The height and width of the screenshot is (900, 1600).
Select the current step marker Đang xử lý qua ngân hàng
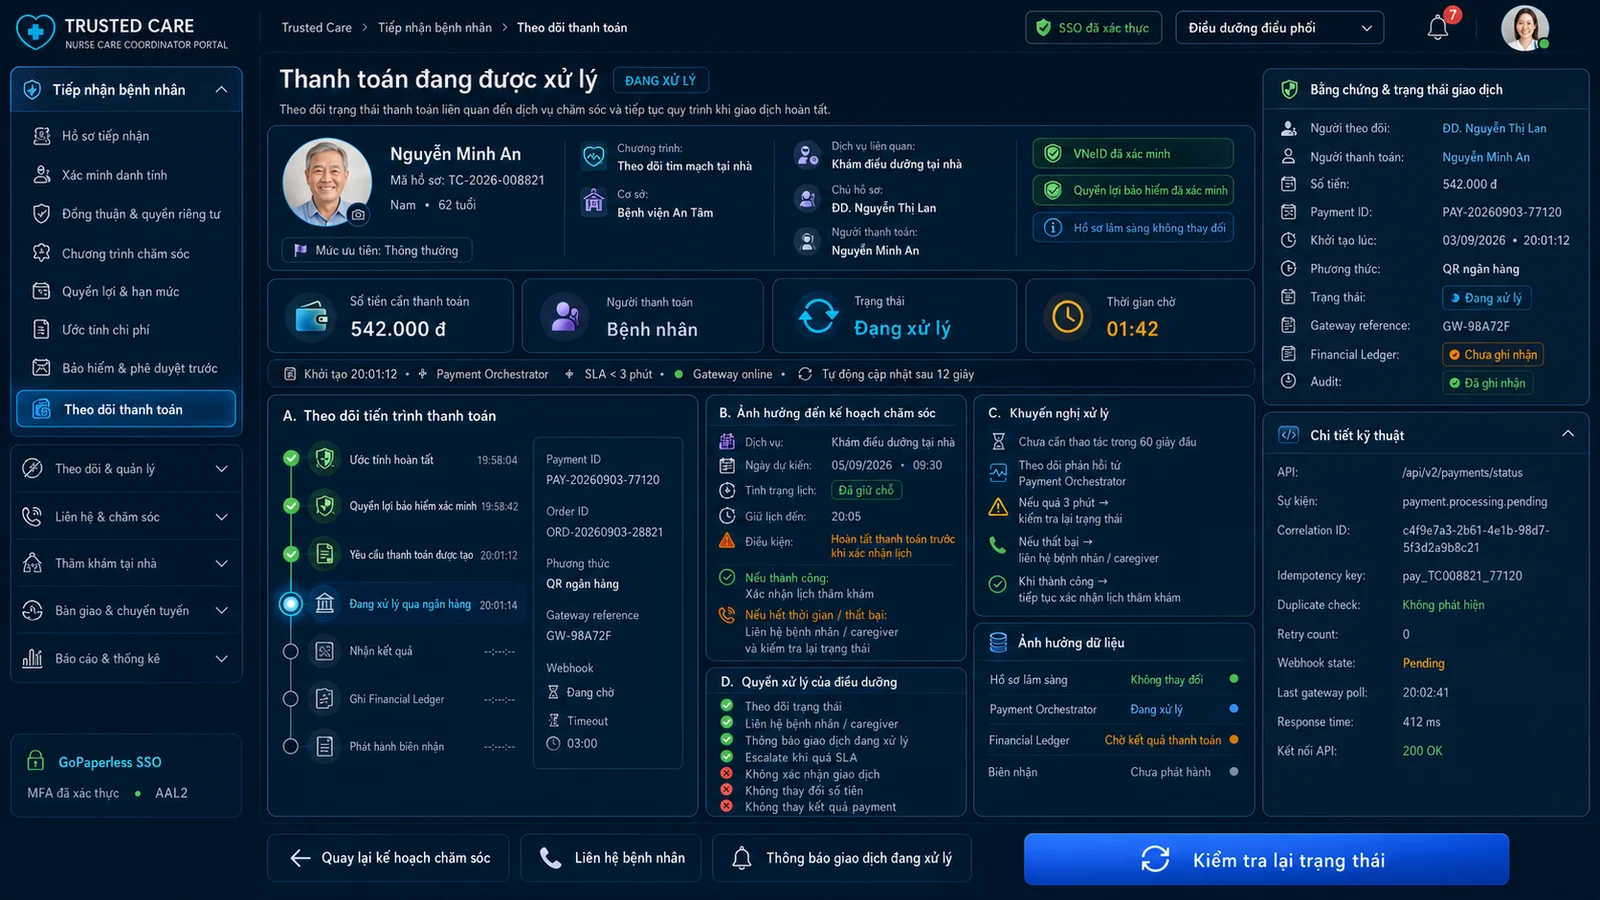[290, 603]
